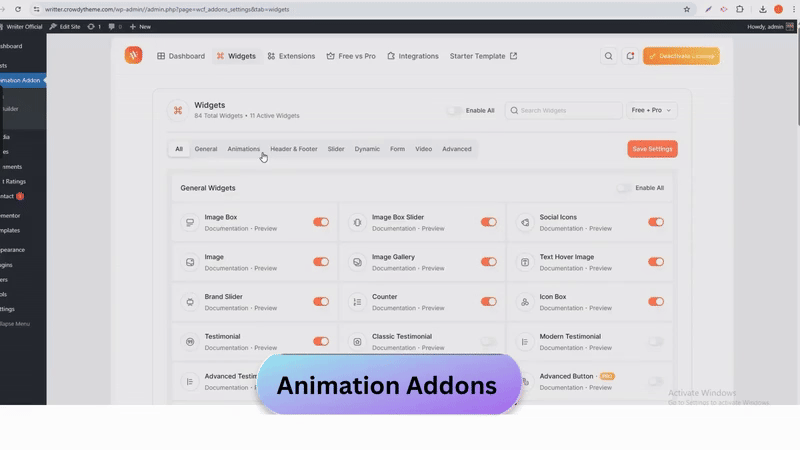Click the Counter widget icon

(x=357, y=302)
